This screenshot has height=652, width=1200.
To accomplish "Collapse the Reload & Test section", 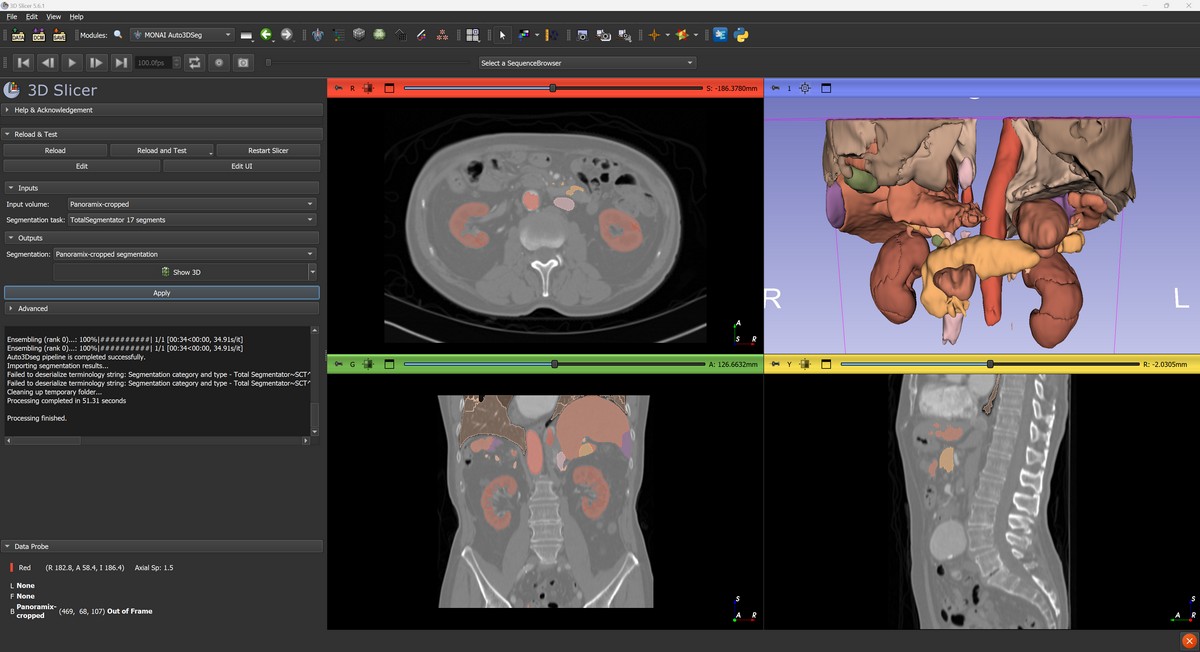I will 162,134.
